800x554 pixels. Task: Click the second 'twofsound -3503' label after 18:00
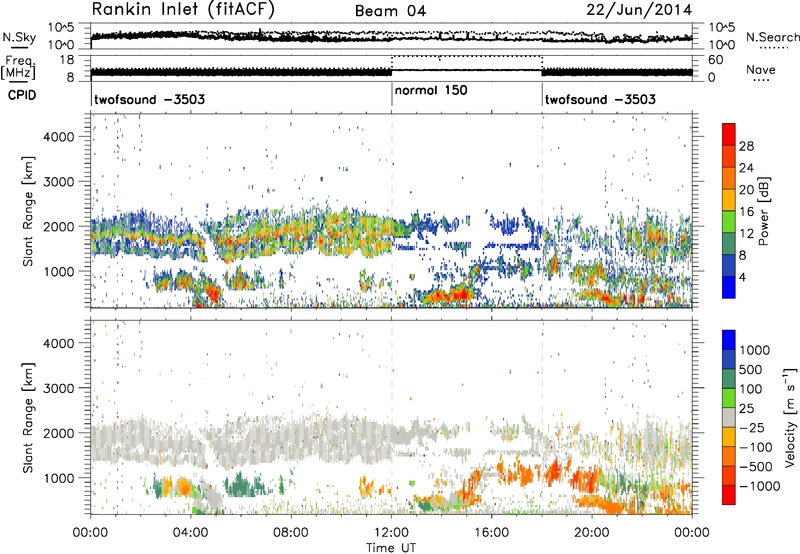(601, 99)
